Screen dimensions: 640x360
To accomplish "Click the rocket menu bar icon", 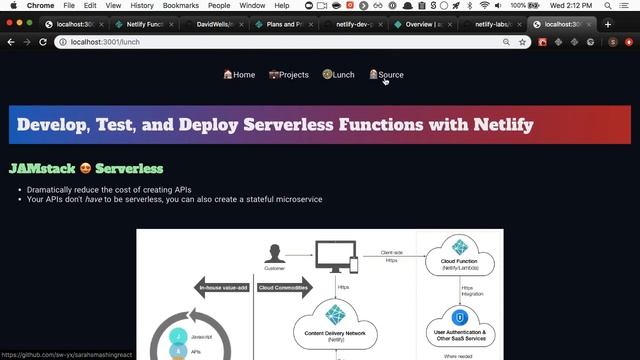I will [x=456, y=6].
